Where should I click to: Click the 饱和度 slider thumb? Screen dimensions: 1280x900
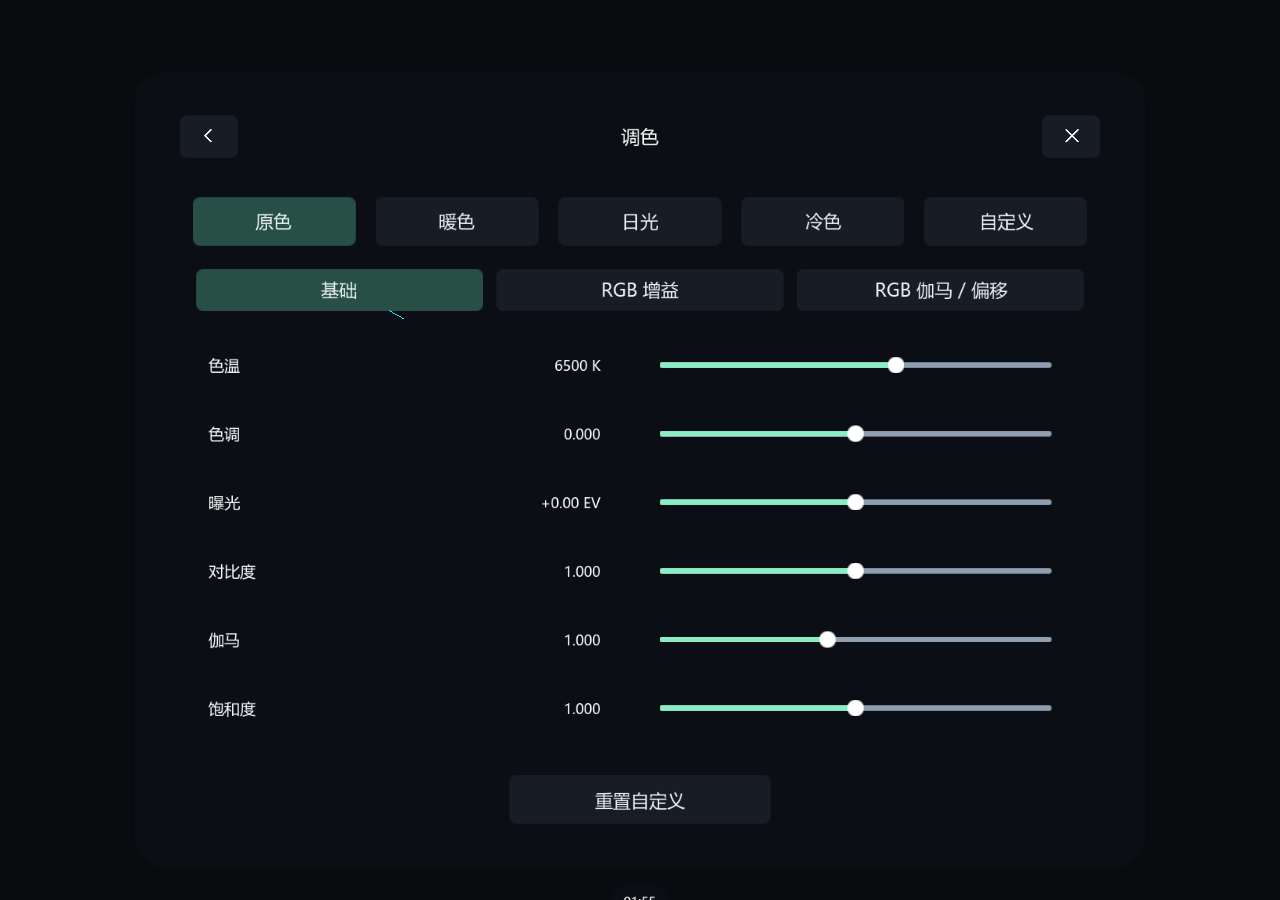855,708
